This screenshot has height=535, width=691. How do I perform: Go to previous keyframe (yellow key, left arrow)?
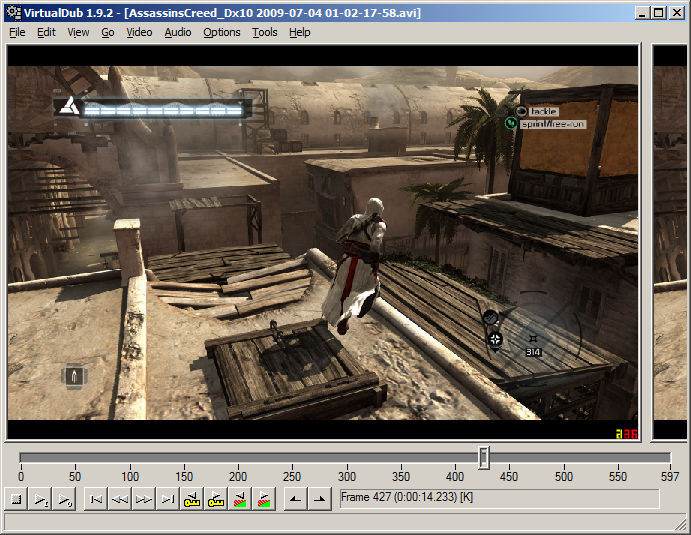click(192, 499)
